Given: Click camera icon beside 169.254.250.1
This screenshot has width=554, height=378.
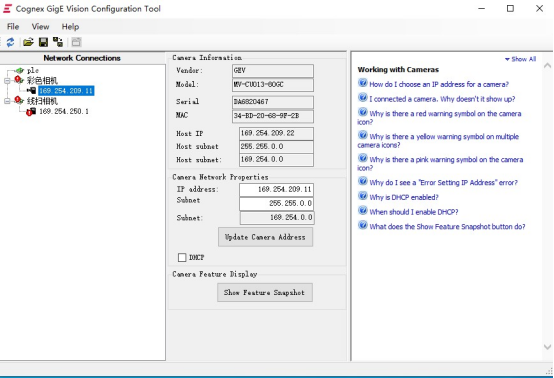Looking at the screenshot, I should 31,112.
